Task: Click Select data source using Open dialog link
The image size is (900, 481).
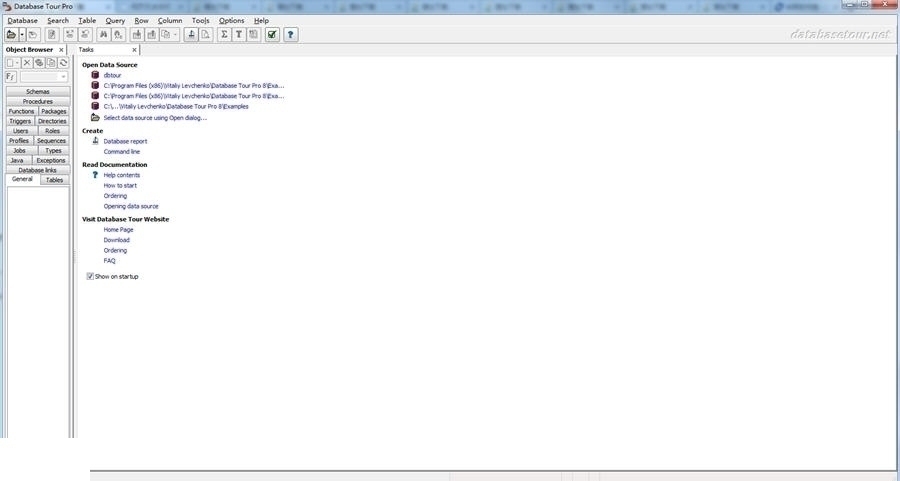Action: click(155, 118)
